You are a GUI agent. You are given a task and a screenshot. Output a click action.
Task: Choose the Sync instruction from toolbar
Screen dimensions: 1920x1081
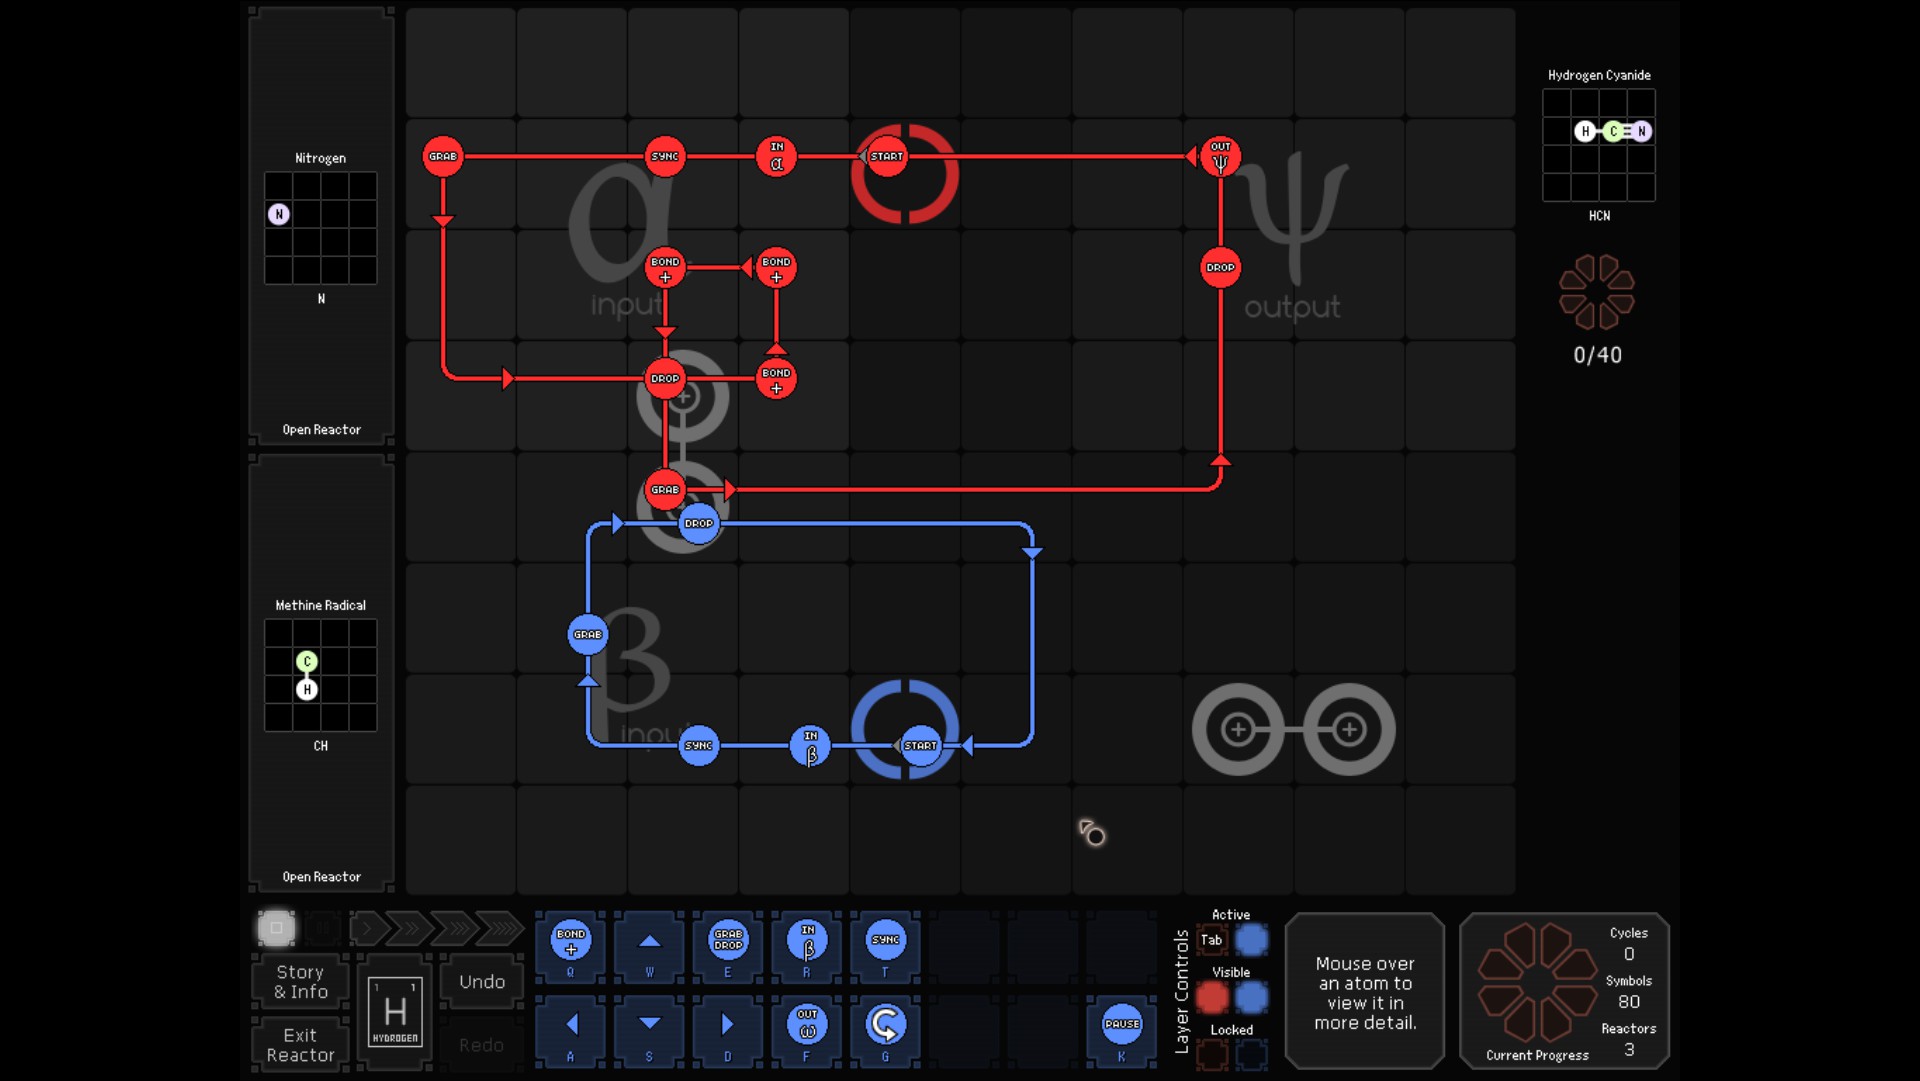click(885, 941)
